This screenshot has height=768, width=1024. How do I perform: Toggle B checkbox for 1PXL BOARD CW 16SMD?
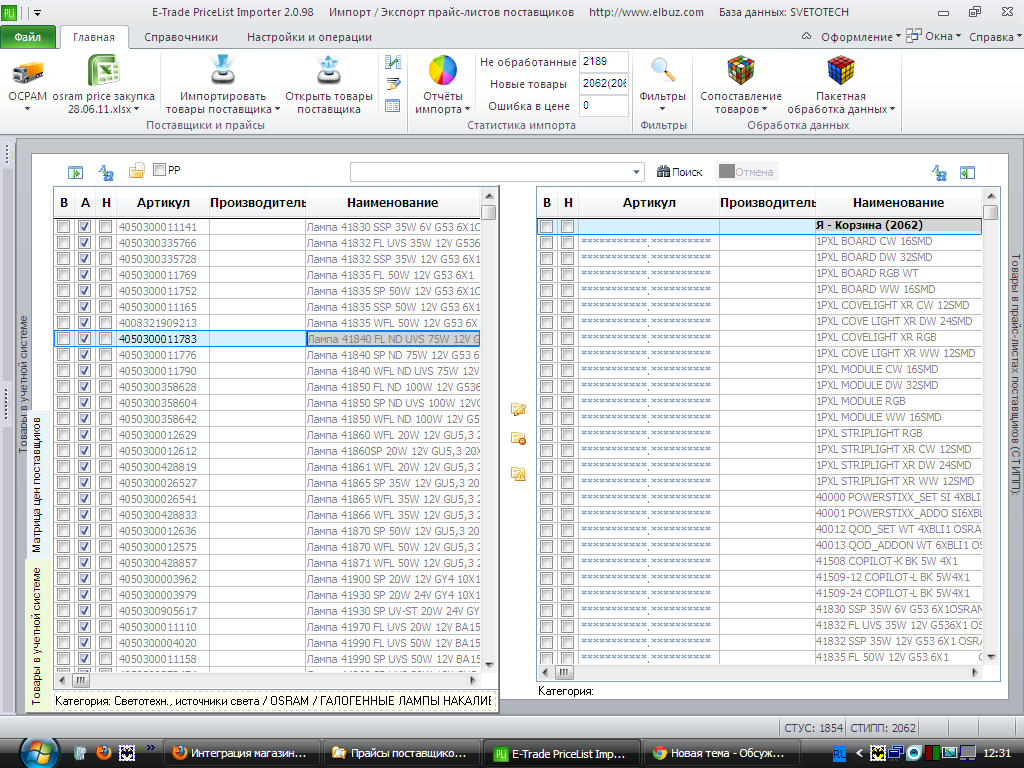coord(547,243)
